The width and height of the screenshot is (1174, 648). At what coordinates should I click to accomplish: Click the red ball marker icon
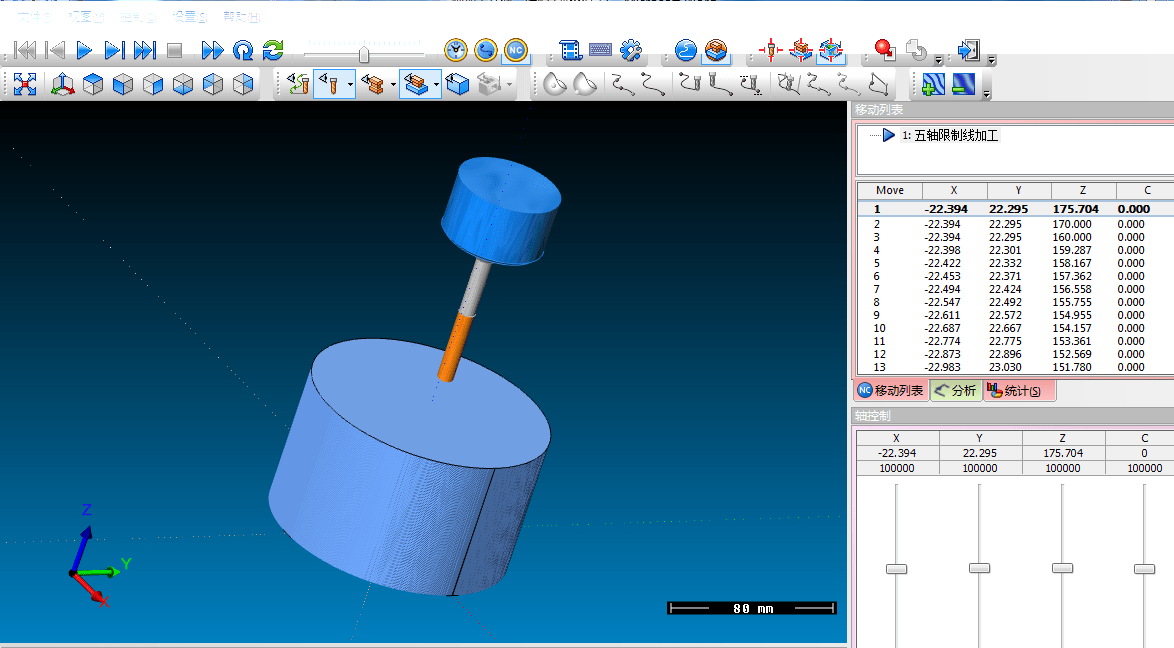[884, 49]
